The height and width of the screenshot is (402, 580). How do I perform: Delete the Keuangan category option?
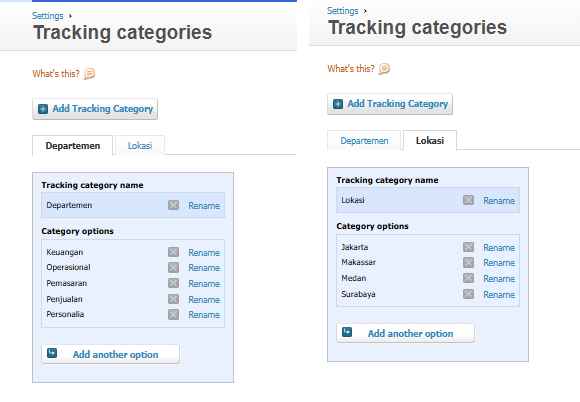pyautogui.click(x=173, y=252)
